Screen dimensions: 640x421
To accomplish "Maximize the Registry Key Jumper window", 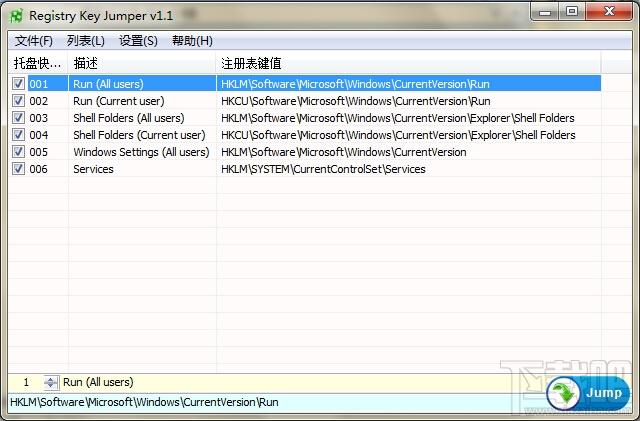I will (572, 11).
